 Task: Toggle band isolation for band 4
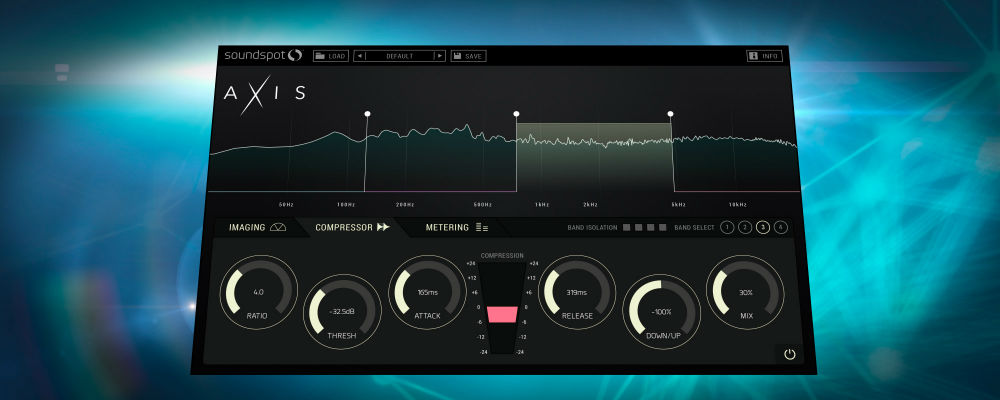click(x=663, y=227)
